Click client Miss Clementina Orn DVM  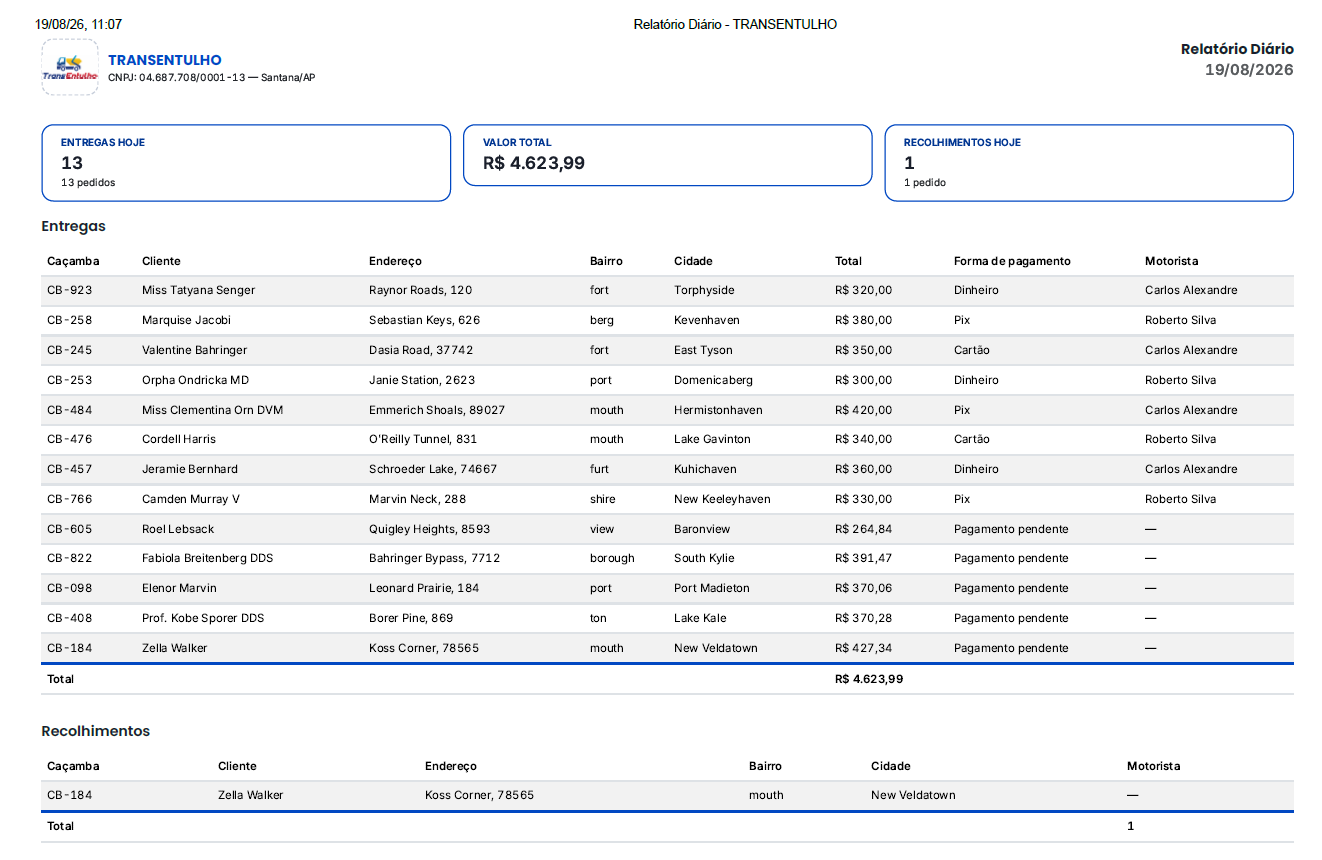pyautogui.click(x=212, y=410)
